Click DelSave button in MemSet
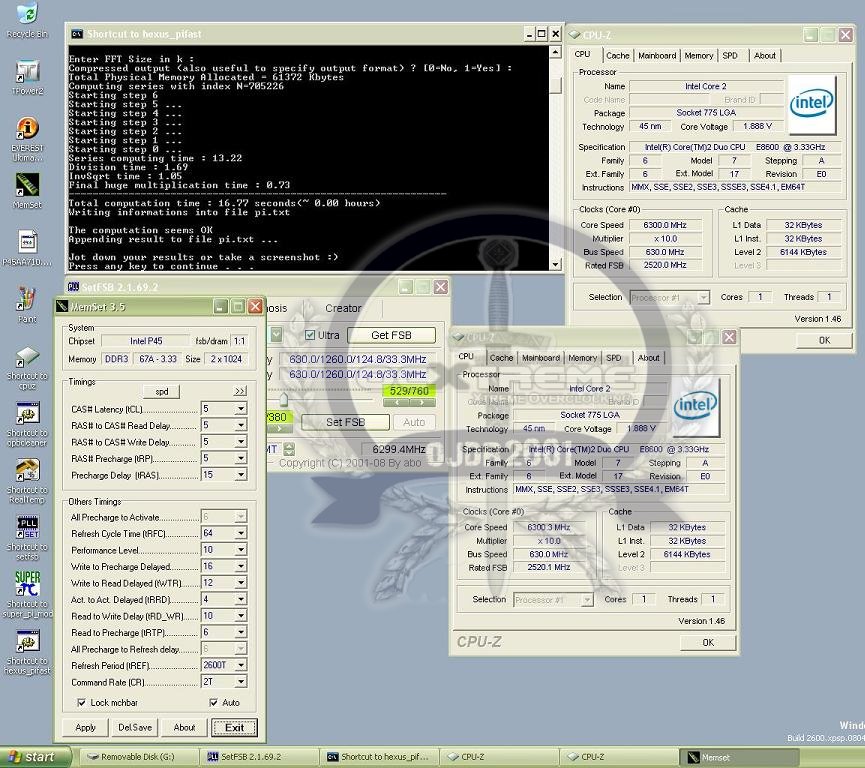This screenshot has width=865, height=768. pyautogui.click(x=135, y=727)
